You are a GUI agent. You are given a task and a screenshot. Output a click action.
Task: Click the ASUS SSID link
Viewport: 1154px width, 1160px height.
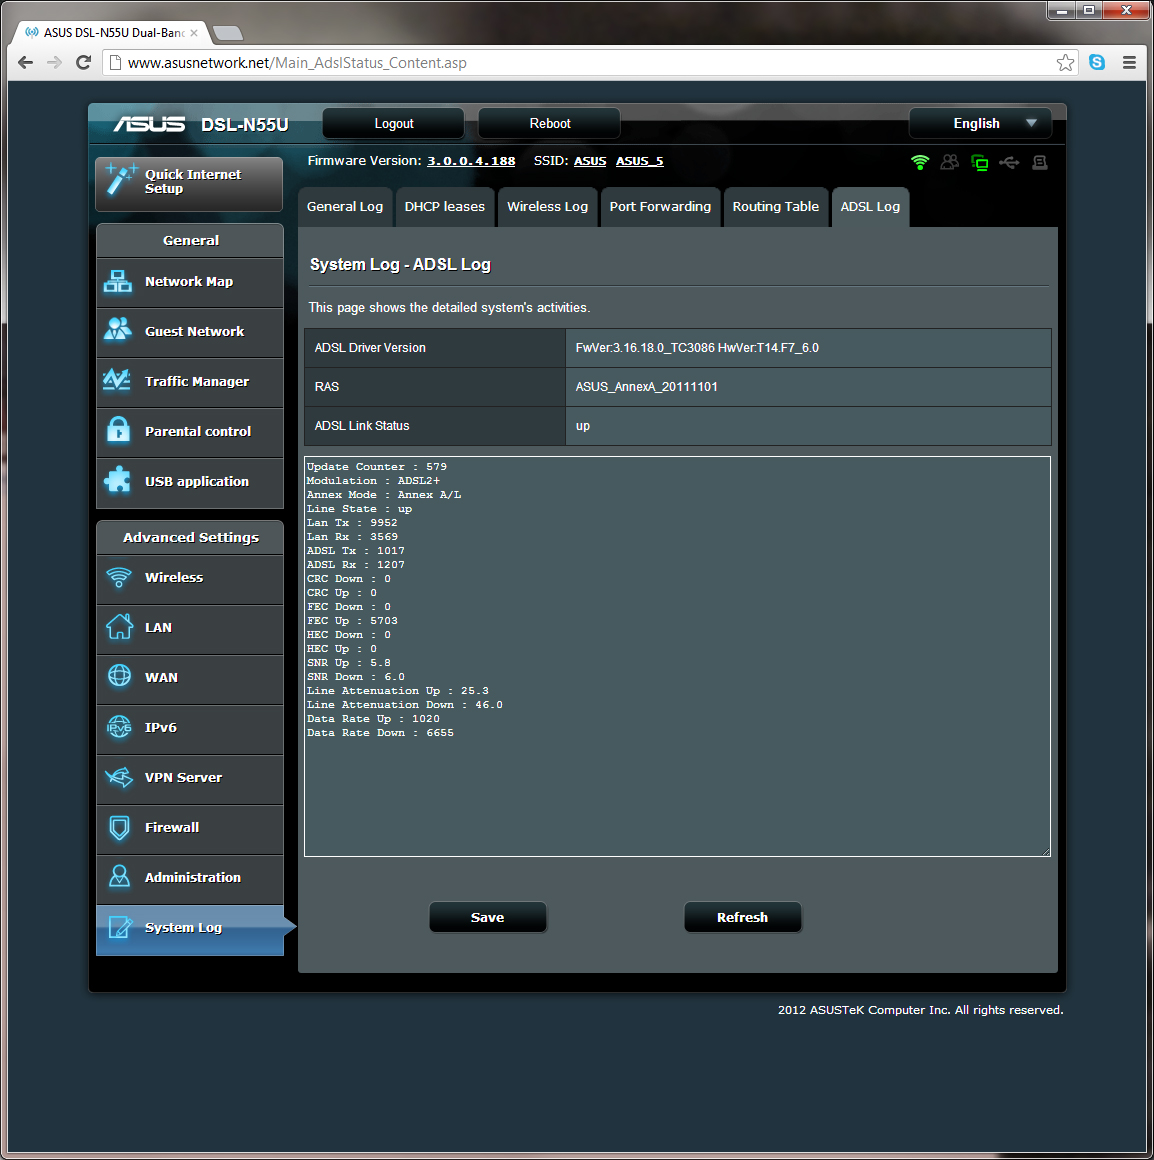point(590,161)
